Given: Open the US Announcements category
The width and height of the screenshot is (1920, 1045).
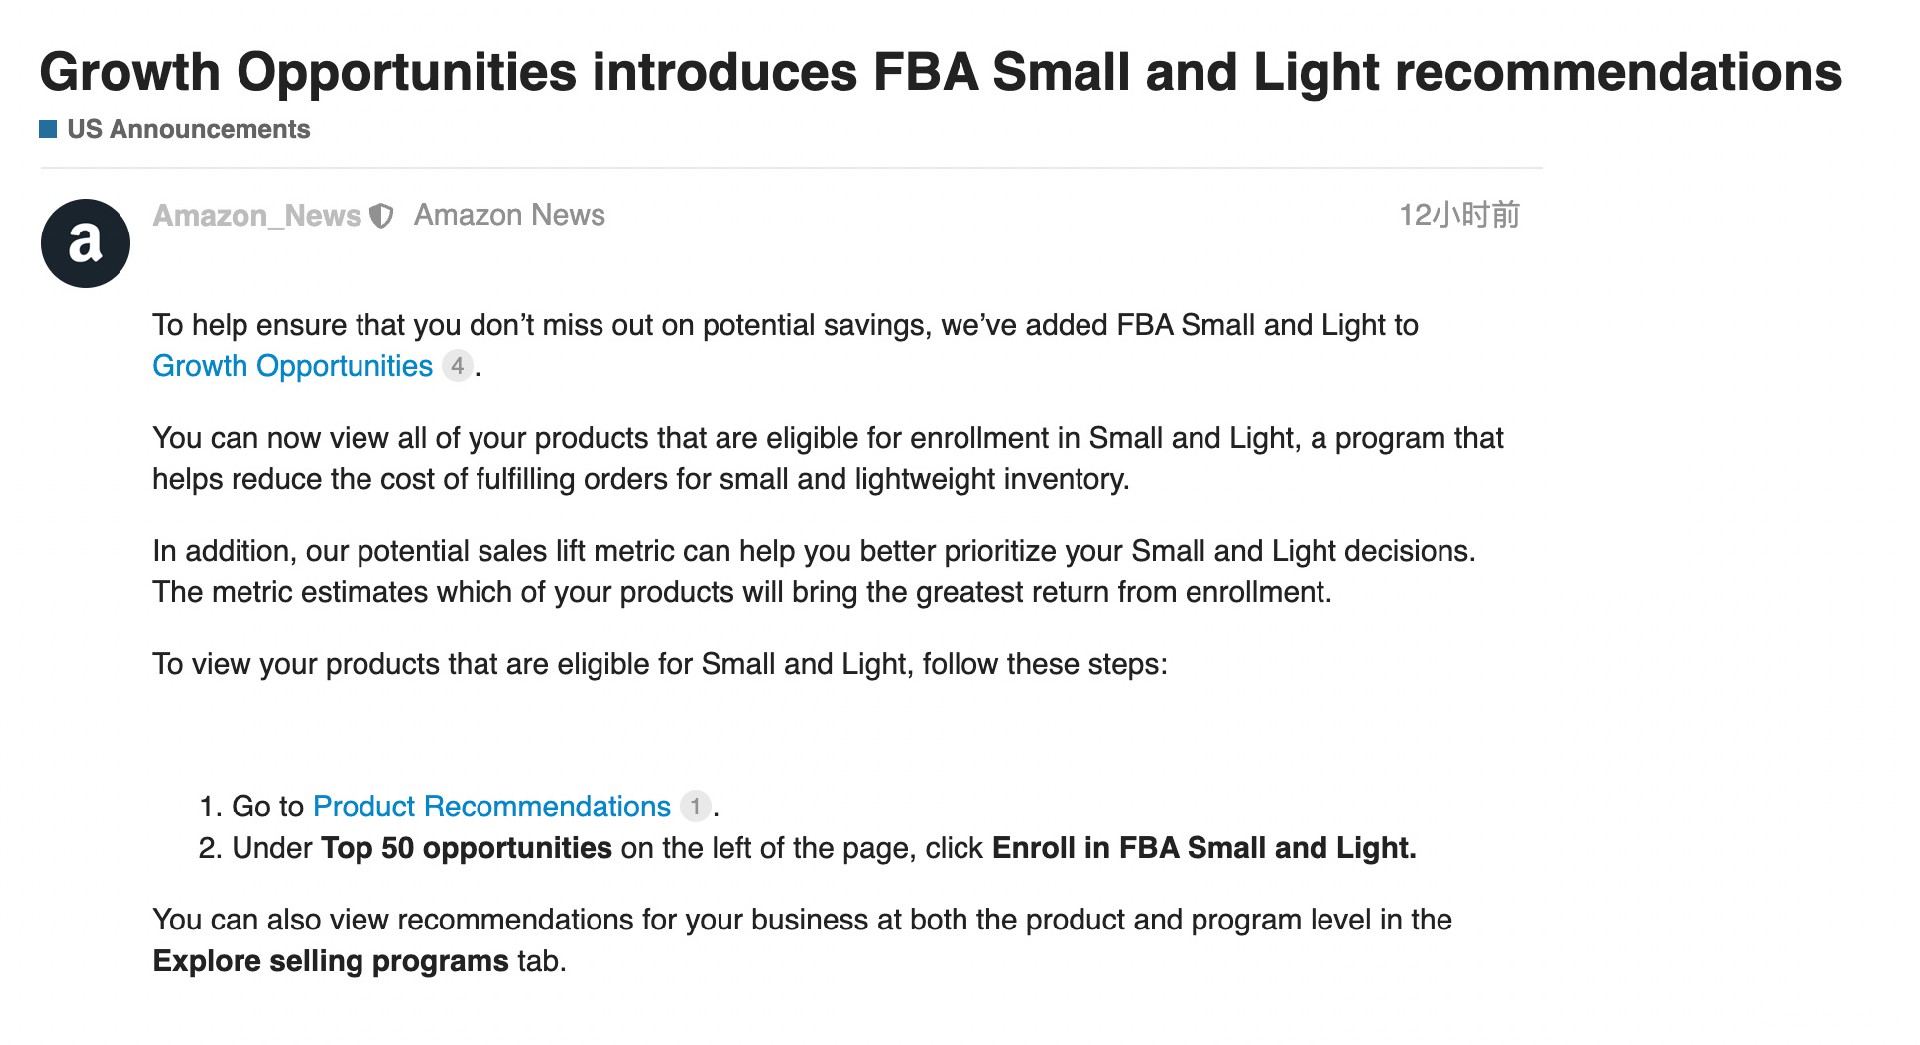Looking at the screenshot, I should (x=188, y=129).
